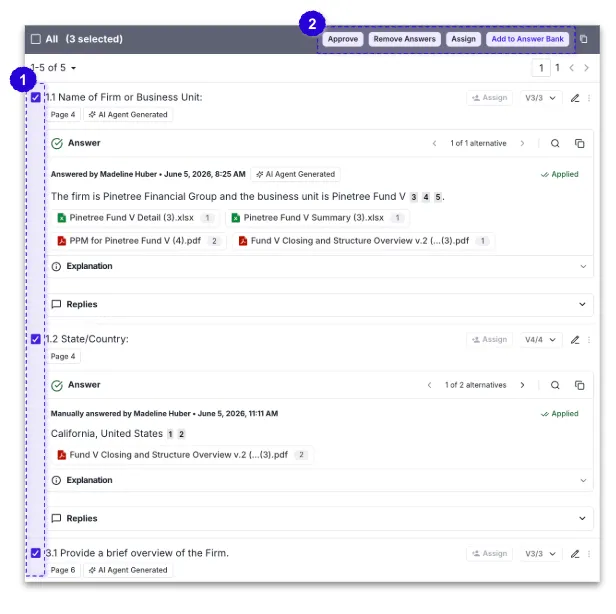Open Pinetree Fund V Summary (3).xlsx source
This screenshot has width=616, height=614.
point(317,218)
